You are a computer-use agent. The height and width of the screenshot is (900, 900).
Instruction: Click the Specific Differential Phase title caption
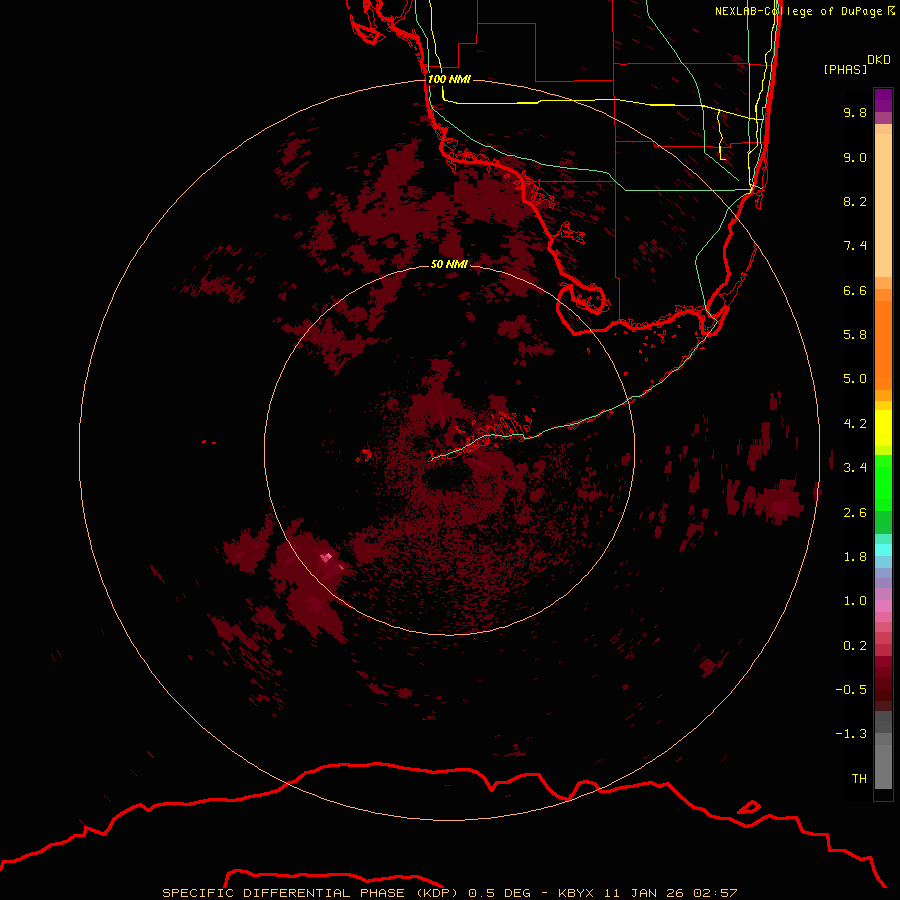click(449, 893)
